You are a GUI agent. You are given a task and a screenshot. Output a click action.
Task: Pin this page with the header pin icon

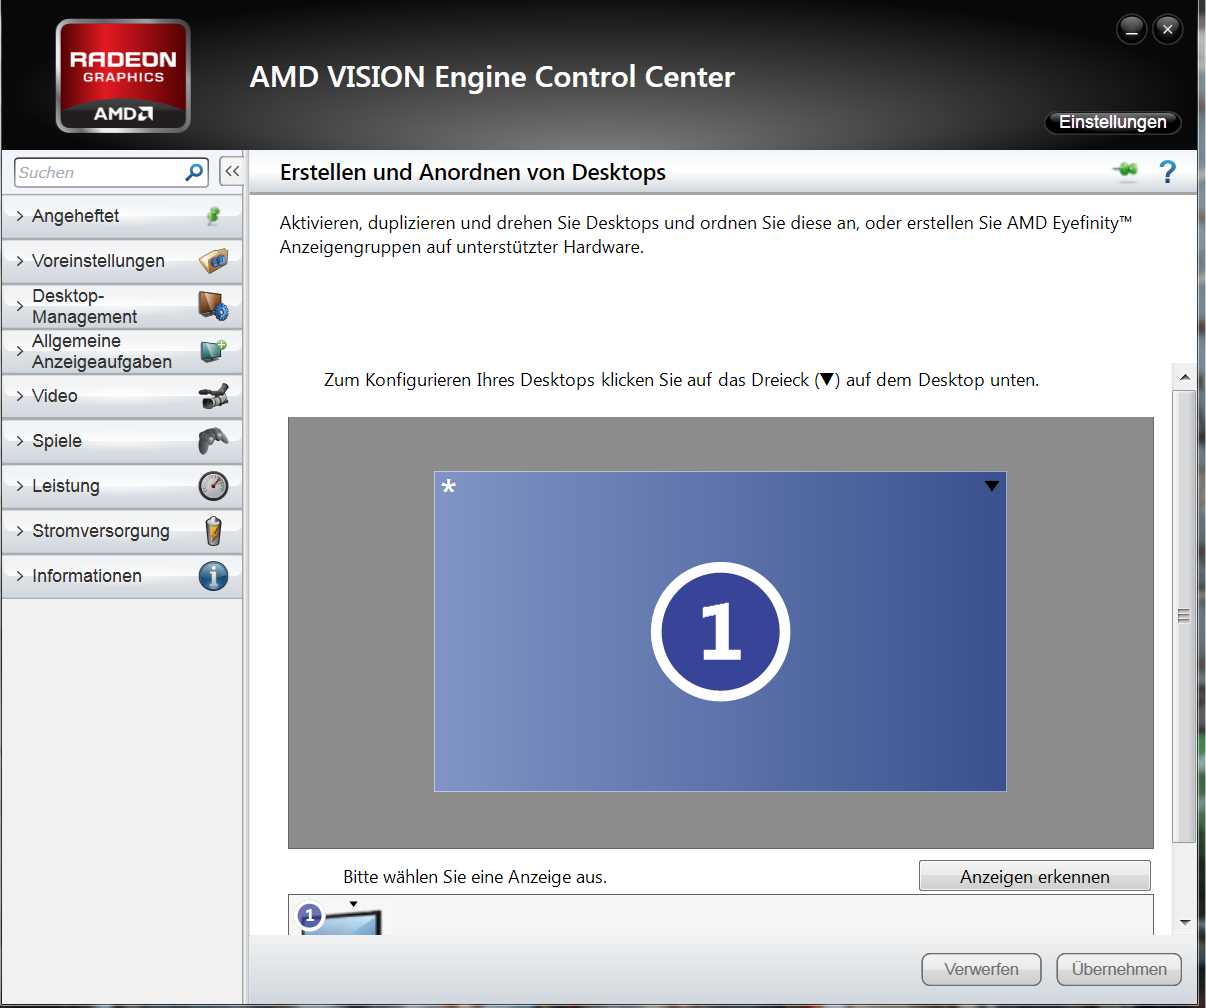[1126, 172]
